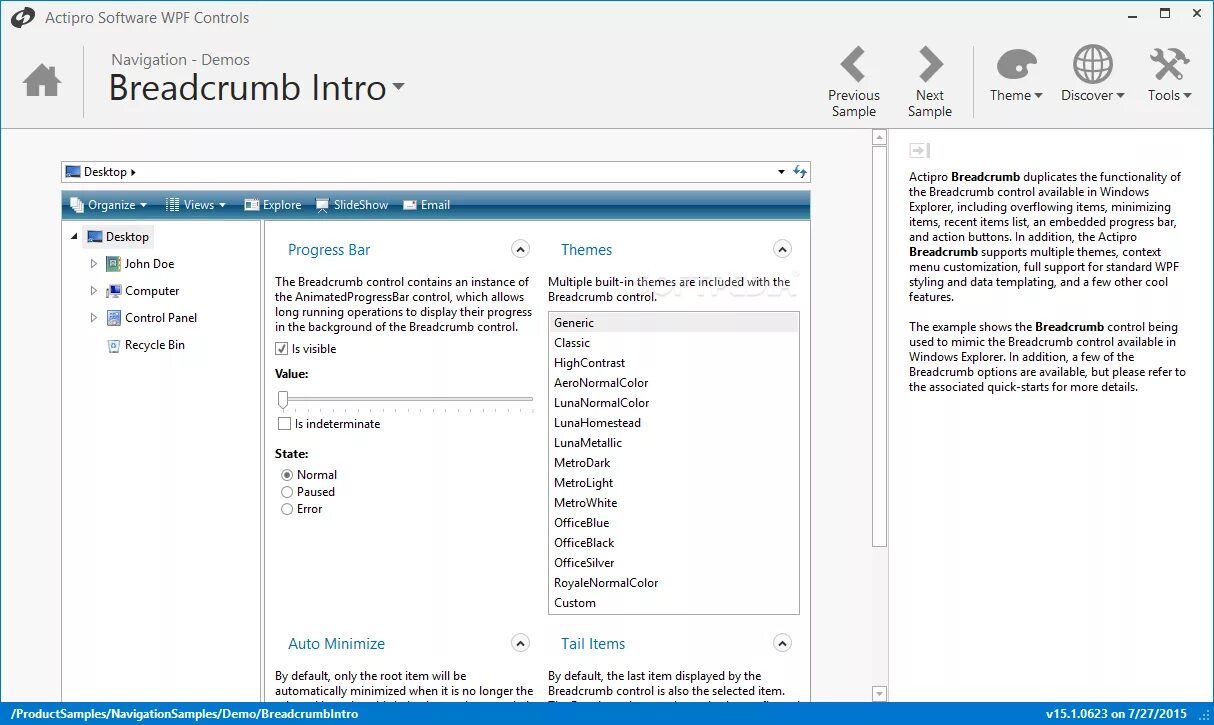1214x725 pixels.
Task: Click the Views toolbar icon
Action: pyautogui.click(x=172, y=205)
